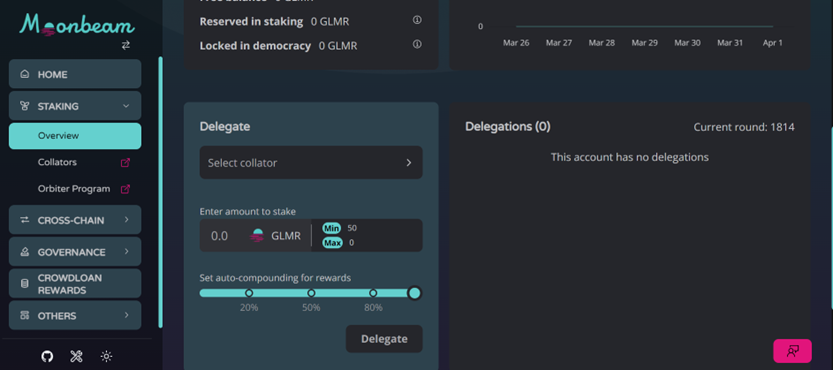Open CROWDLOAN REWARDS page
The image size is (833, 370).
point(75,284)
